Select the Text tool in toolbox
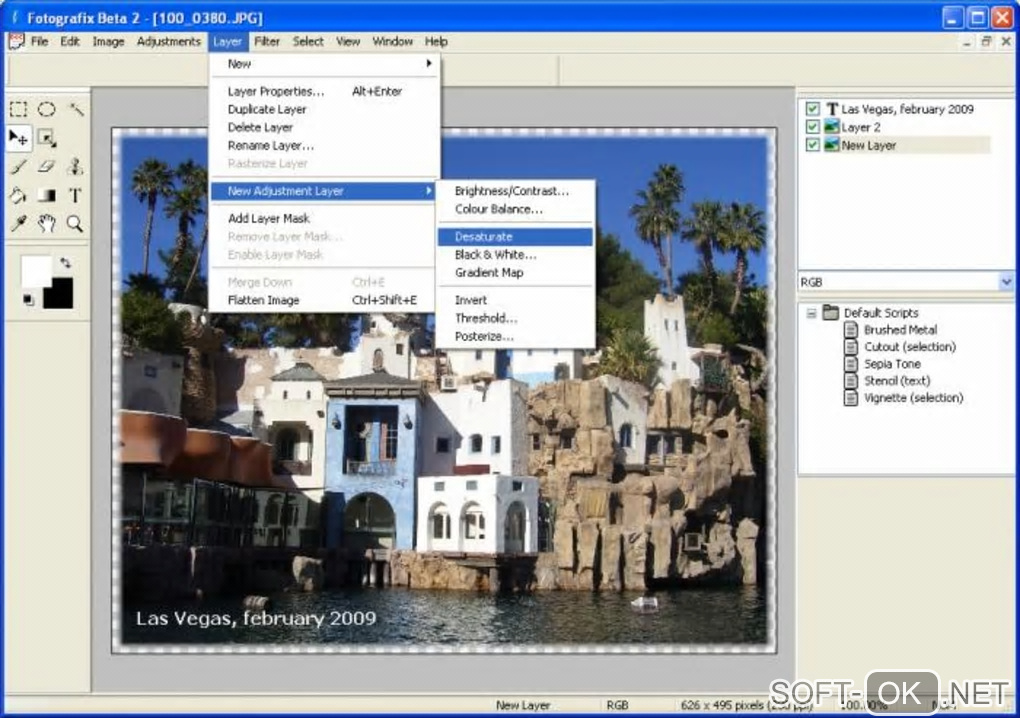This screenshot has width=1020, height=718. coord(75,195)
